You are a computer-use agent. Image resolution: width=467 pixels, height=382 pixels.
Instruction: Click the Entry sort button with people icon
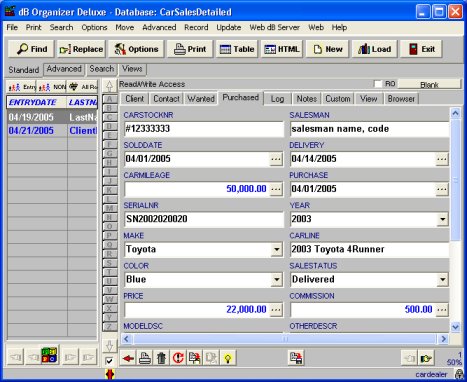[x=22, y=87]
